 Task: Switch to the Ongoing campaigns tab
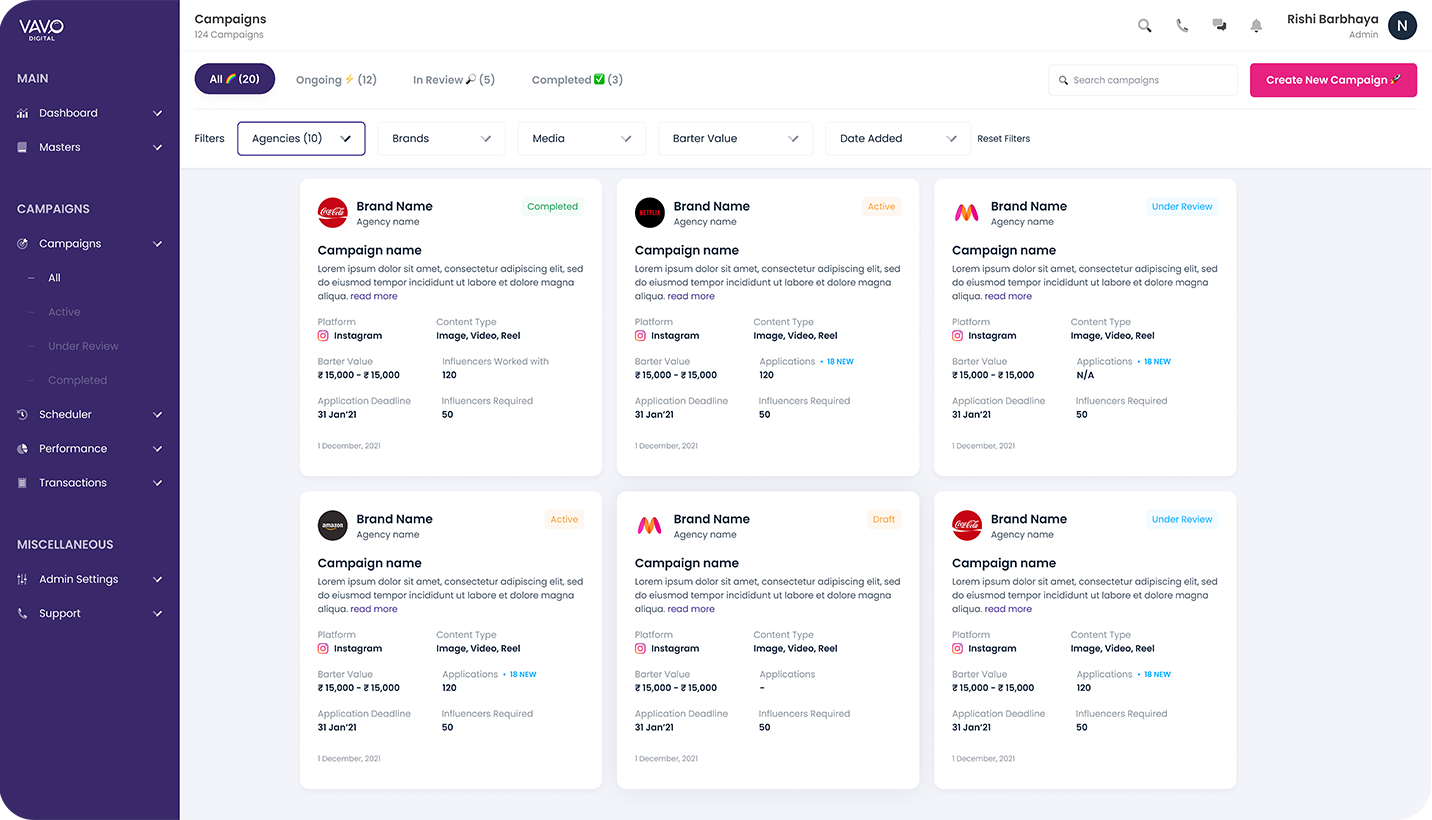[336, 78]
